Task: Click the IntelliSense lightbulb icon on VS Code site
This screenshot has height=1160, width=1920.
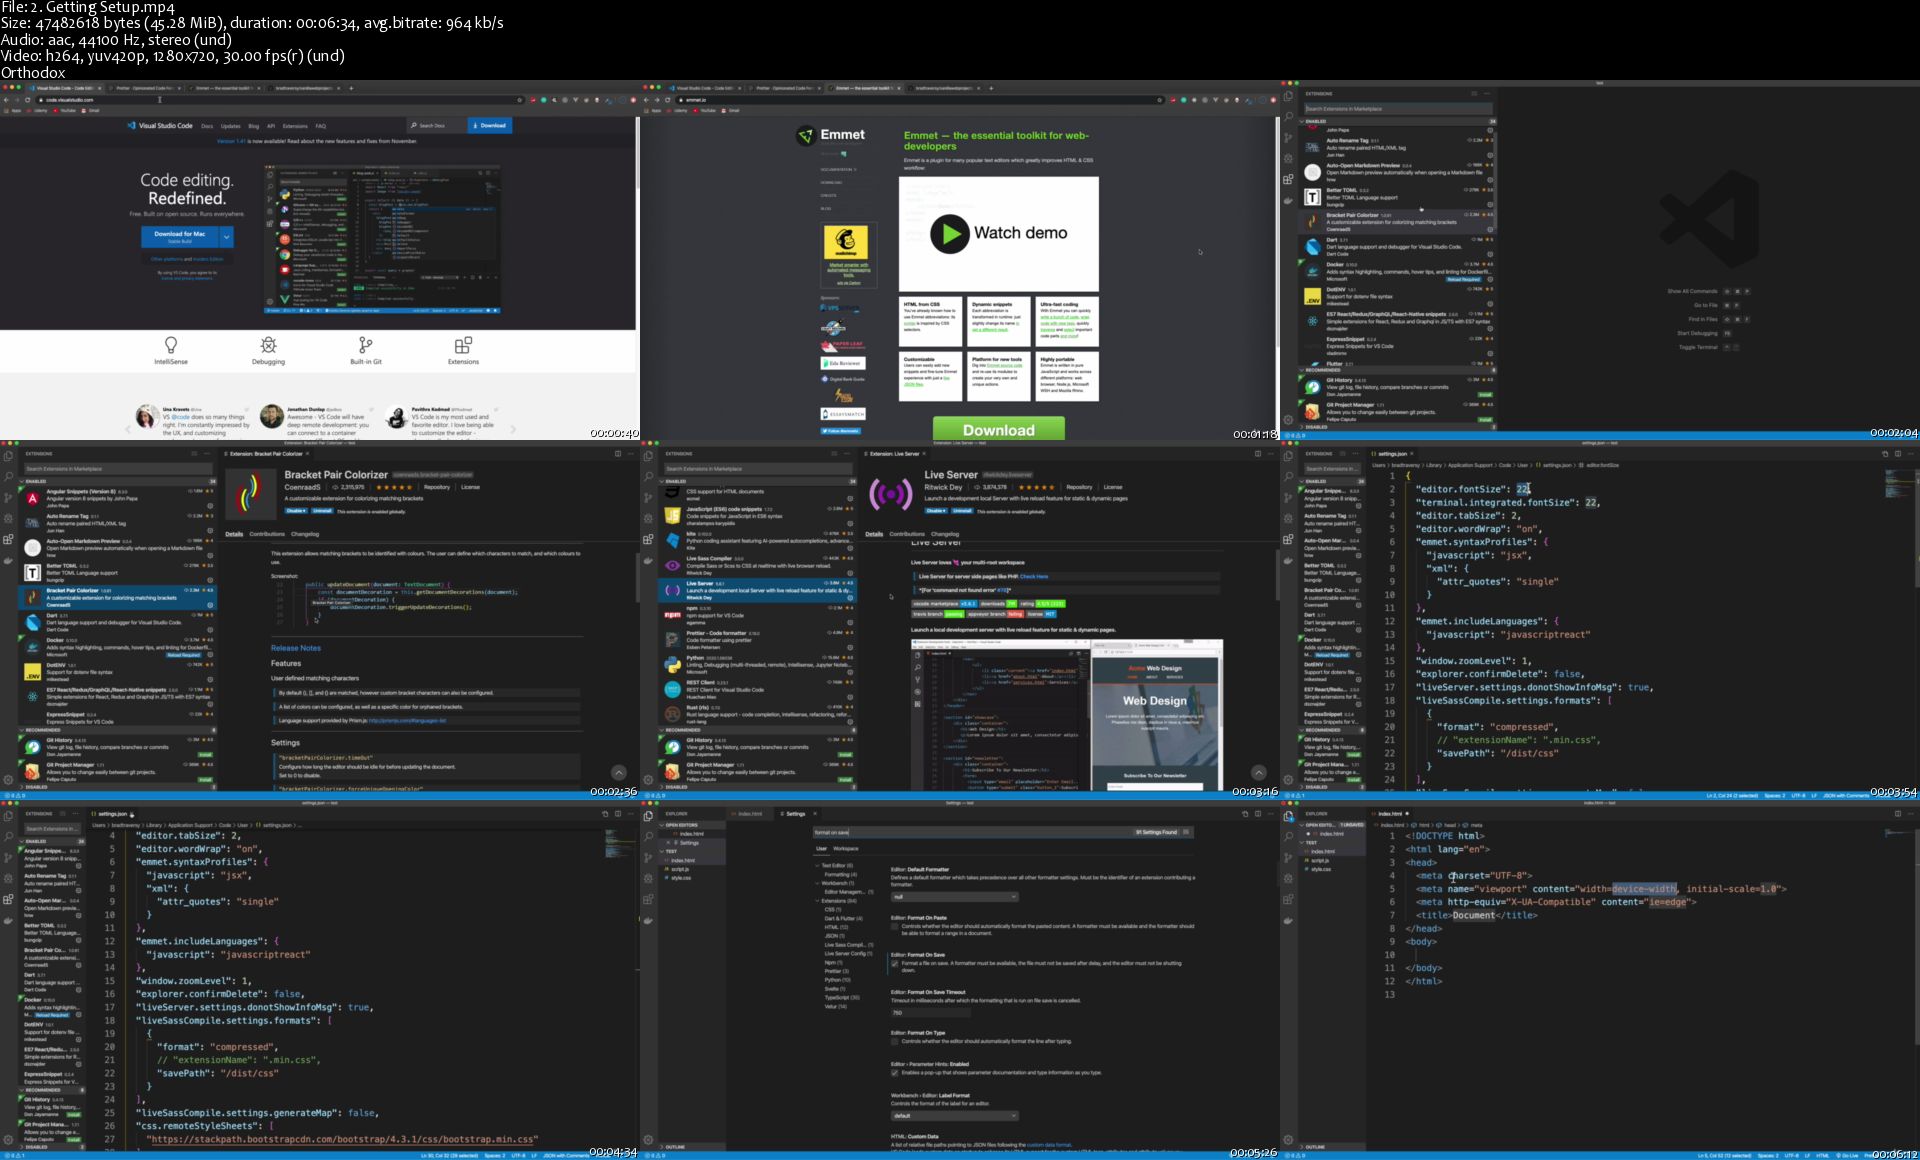Action: click(x=171, y=345)
